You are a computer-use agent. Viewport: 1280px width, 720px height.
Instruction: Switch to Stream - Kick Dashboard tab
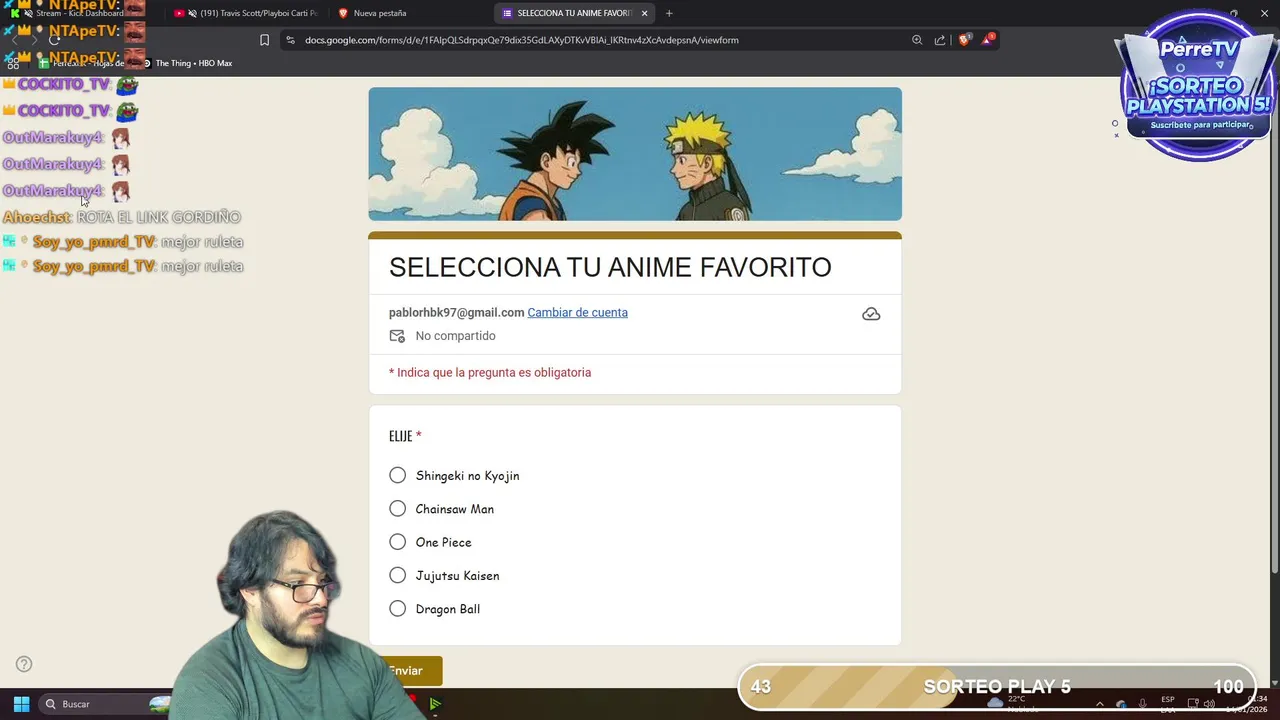(x=80, y=13)
